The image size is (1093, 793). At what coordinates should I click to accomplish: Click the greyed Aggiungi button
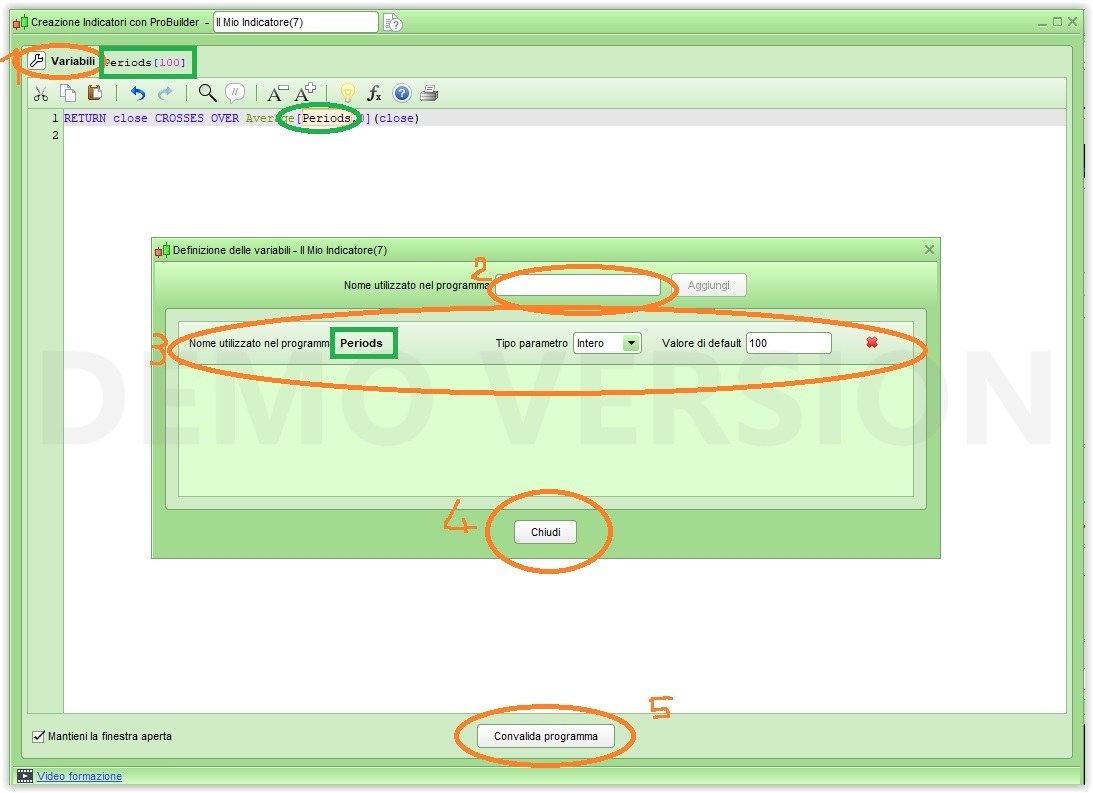pos(708,285)
